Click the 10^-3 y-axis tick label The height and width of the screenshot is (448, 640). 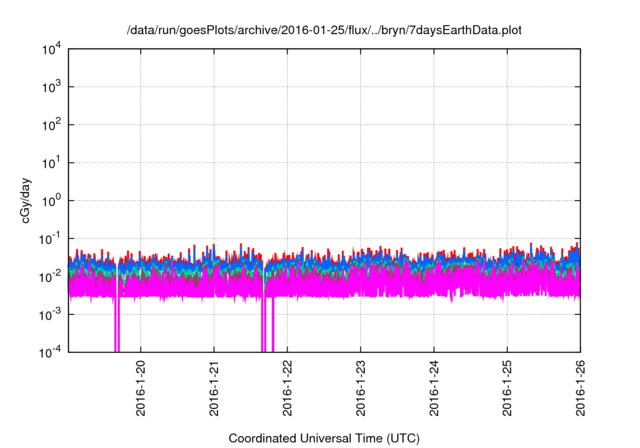pyautogui.click(x=50, y=315)
